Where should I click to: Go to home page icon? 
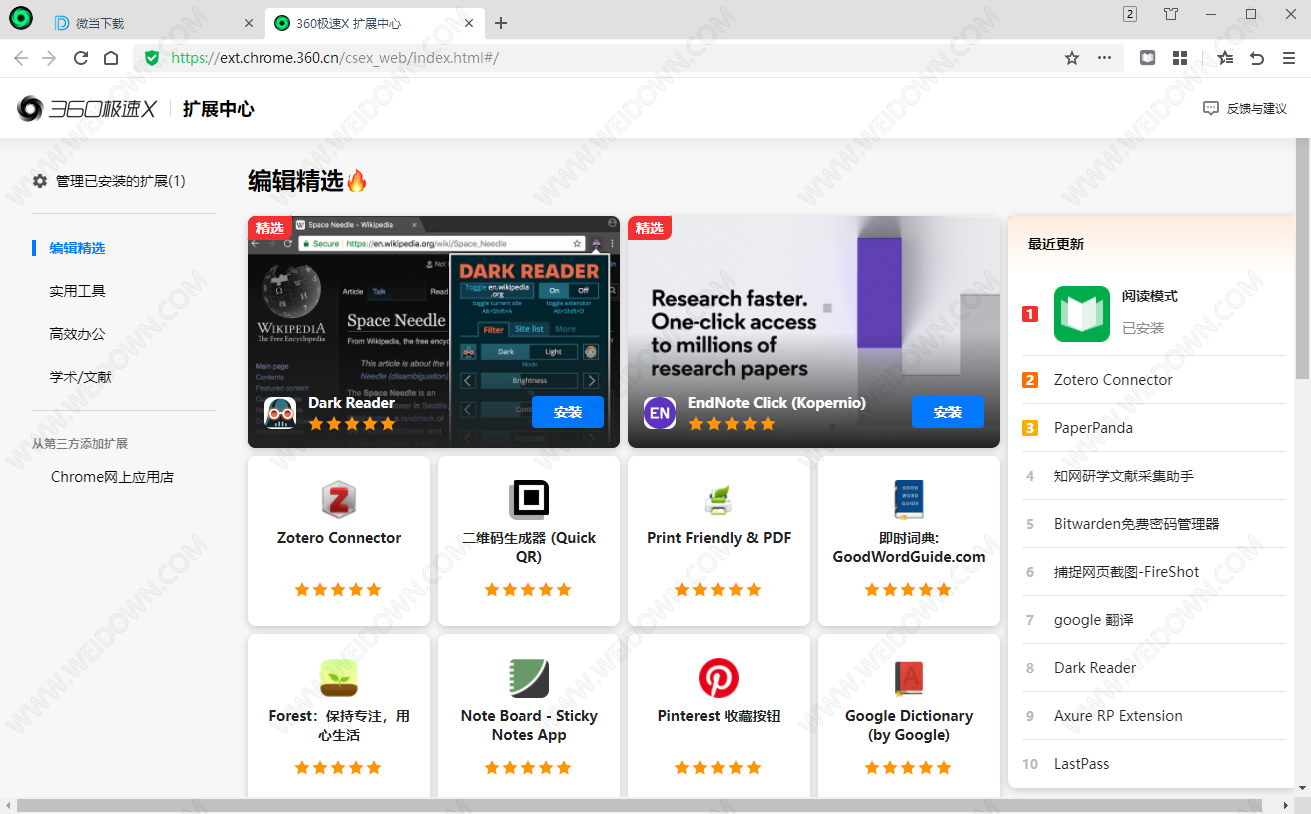click(111, 58)
